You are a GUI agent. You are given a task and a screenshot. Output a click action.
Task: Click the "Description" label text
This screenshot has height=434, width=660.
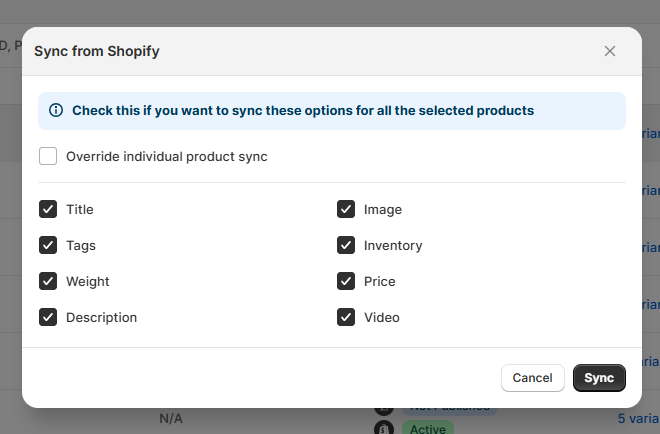[101, 317]
